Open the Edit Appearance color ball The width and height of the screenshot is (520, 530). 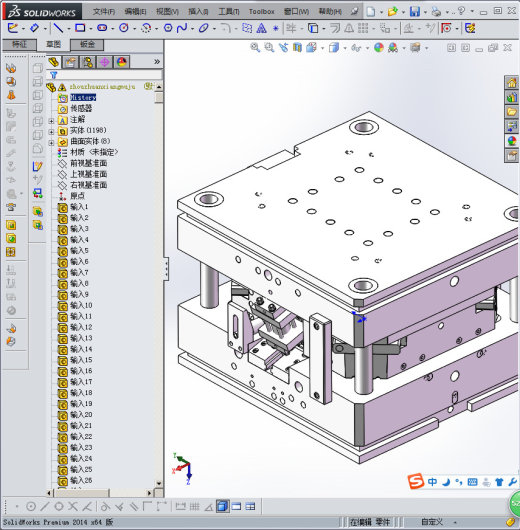pyautogui.click(x=379, y=48)
